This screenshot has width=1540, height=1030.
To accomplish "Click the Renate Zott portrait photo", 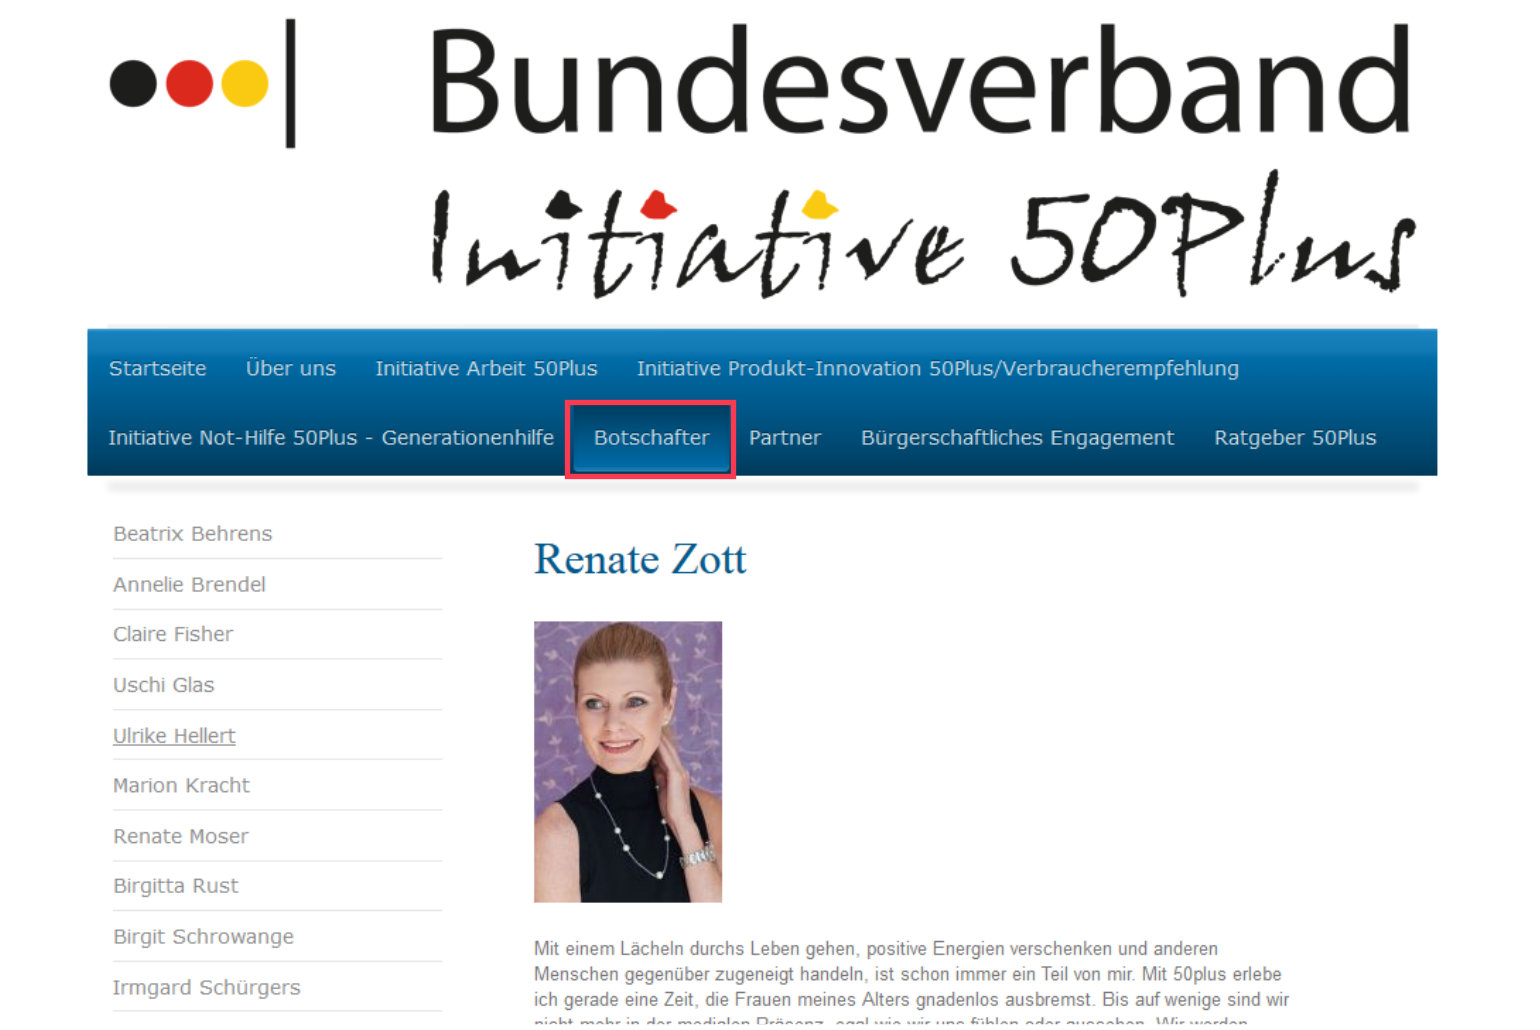I will (x=628, y=762).
